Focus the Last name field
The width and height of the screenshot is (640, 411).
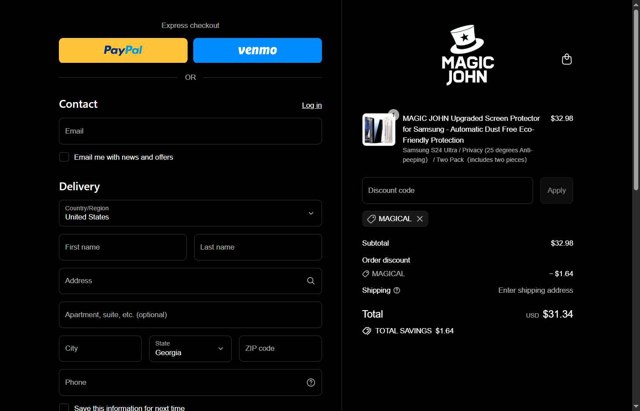258,247
